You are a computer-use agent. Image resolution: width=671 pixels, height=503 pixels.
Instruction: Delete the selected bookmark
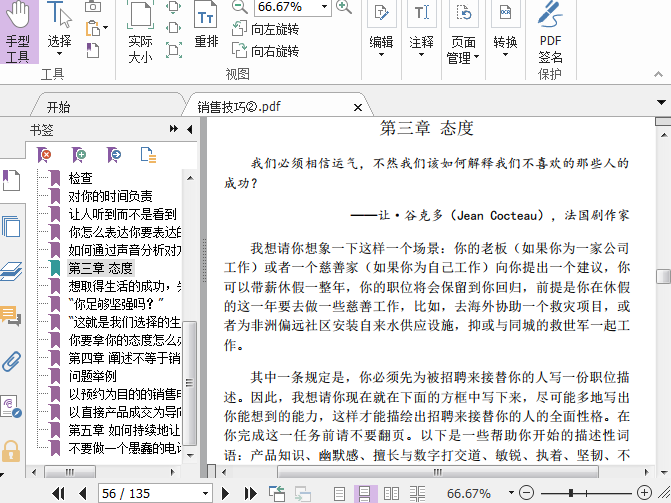pyautogui.click(x=44, y=155)
